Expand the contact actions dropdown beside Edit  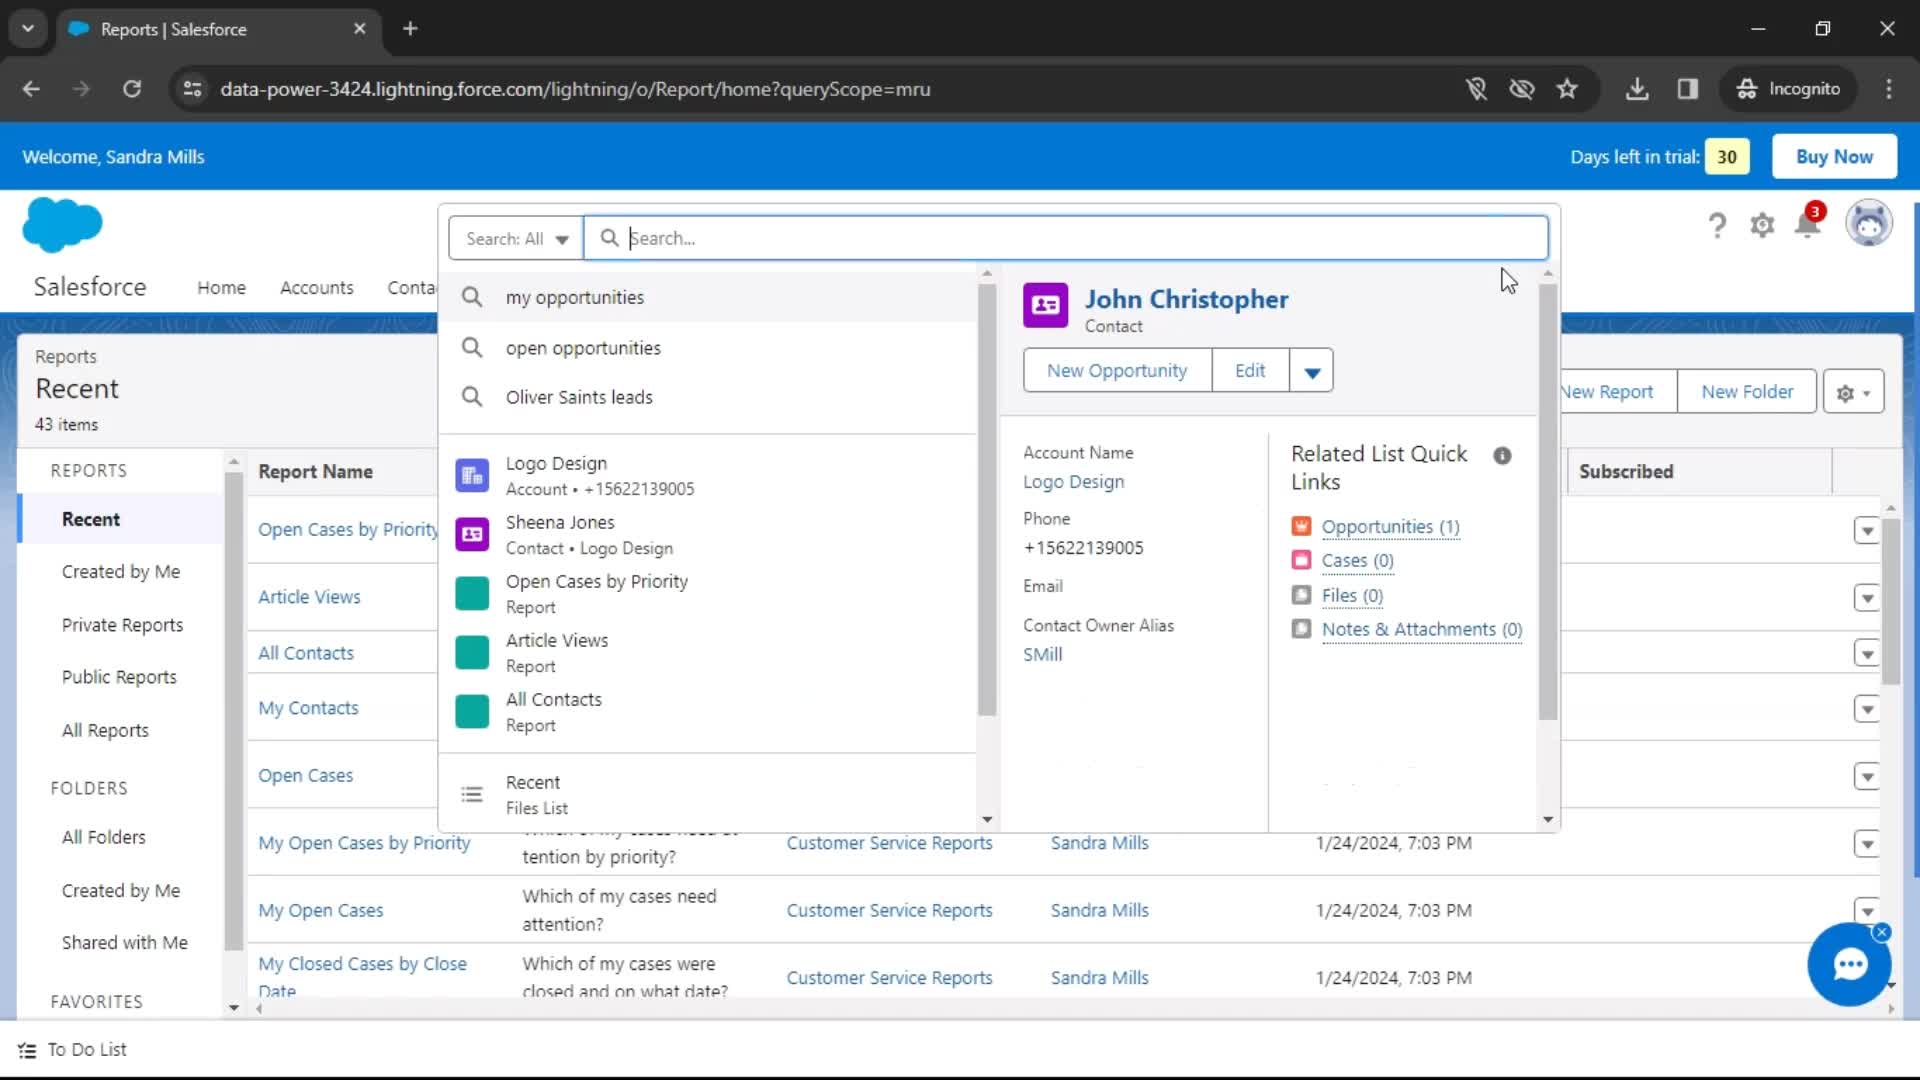pyautogui.click(x=1312, y=371)
